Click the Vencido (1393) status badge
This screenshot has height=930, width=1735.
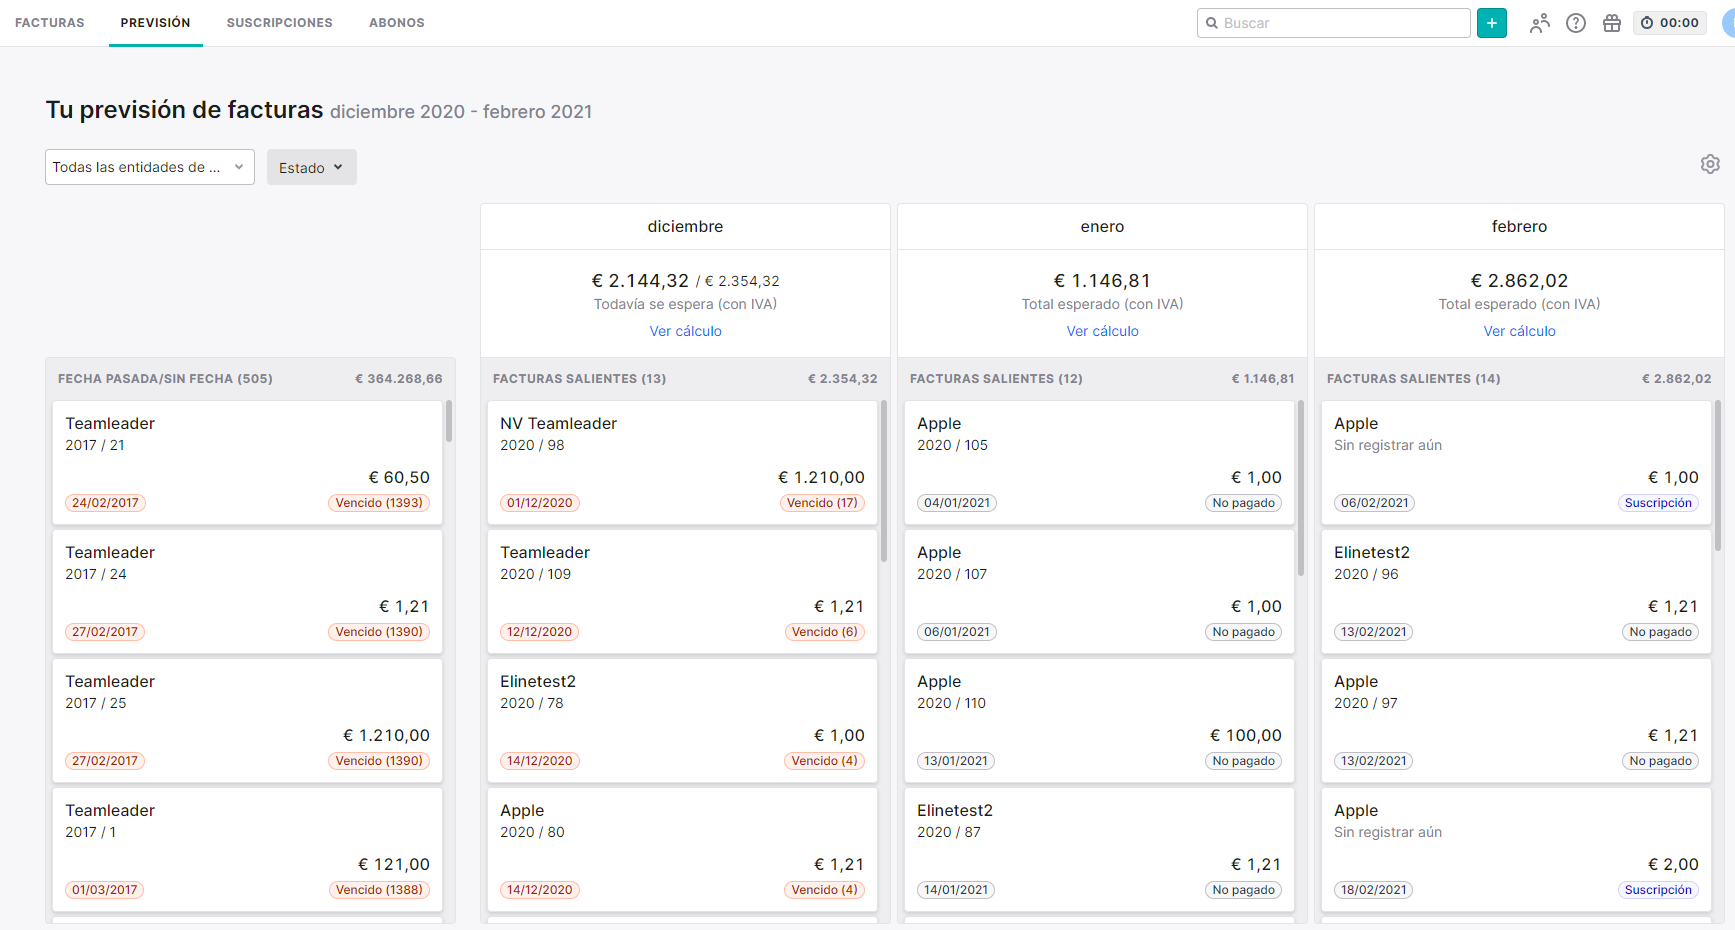pos(379,503)
